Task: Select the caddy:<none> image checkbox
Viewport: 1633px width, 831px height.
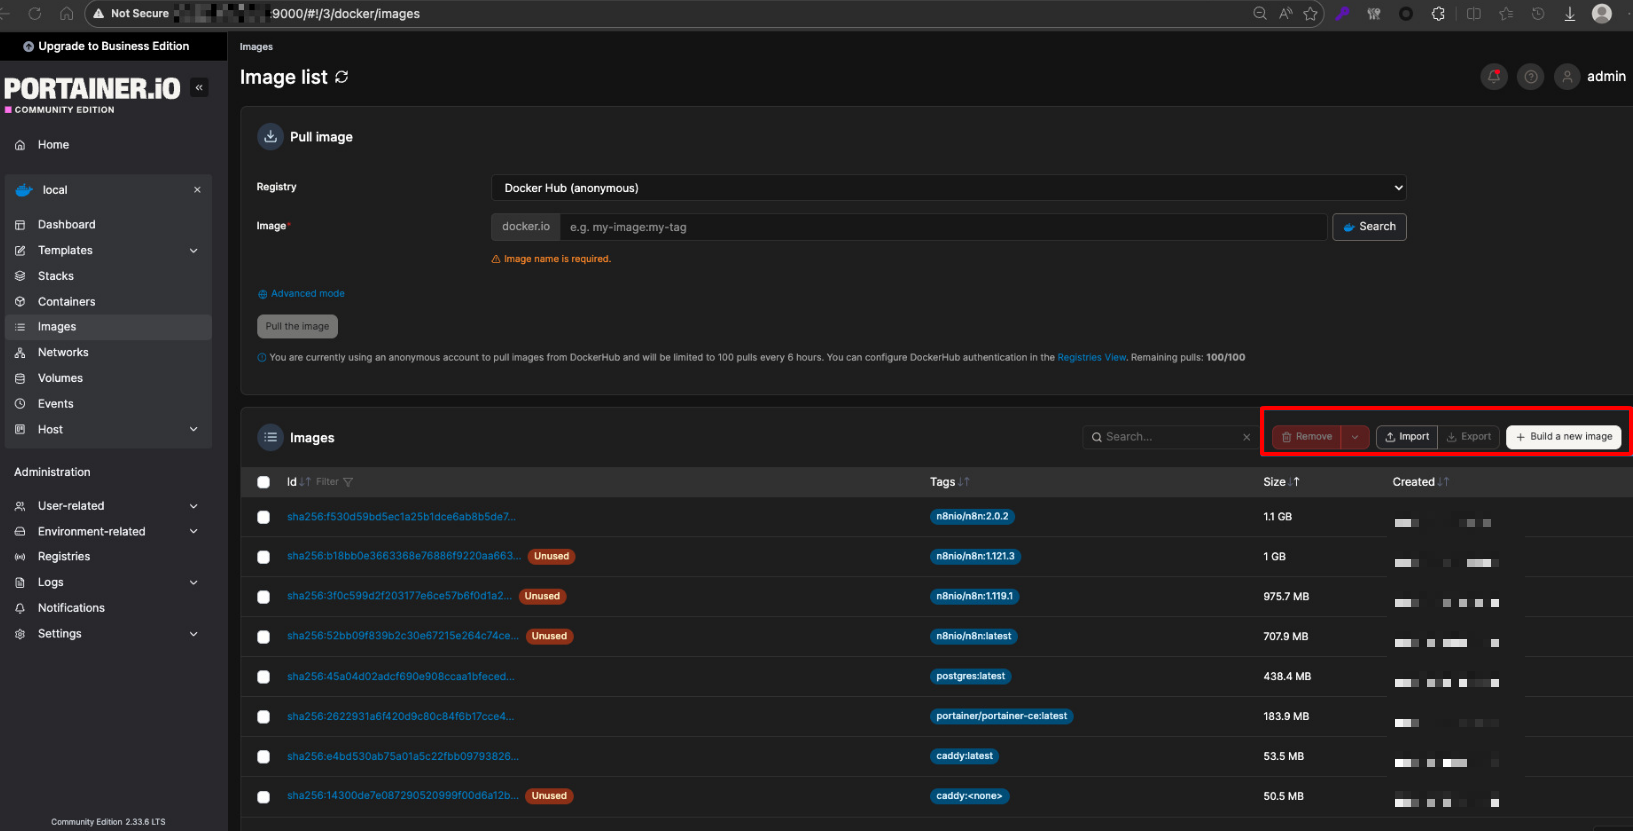Action: click(264, 797)
